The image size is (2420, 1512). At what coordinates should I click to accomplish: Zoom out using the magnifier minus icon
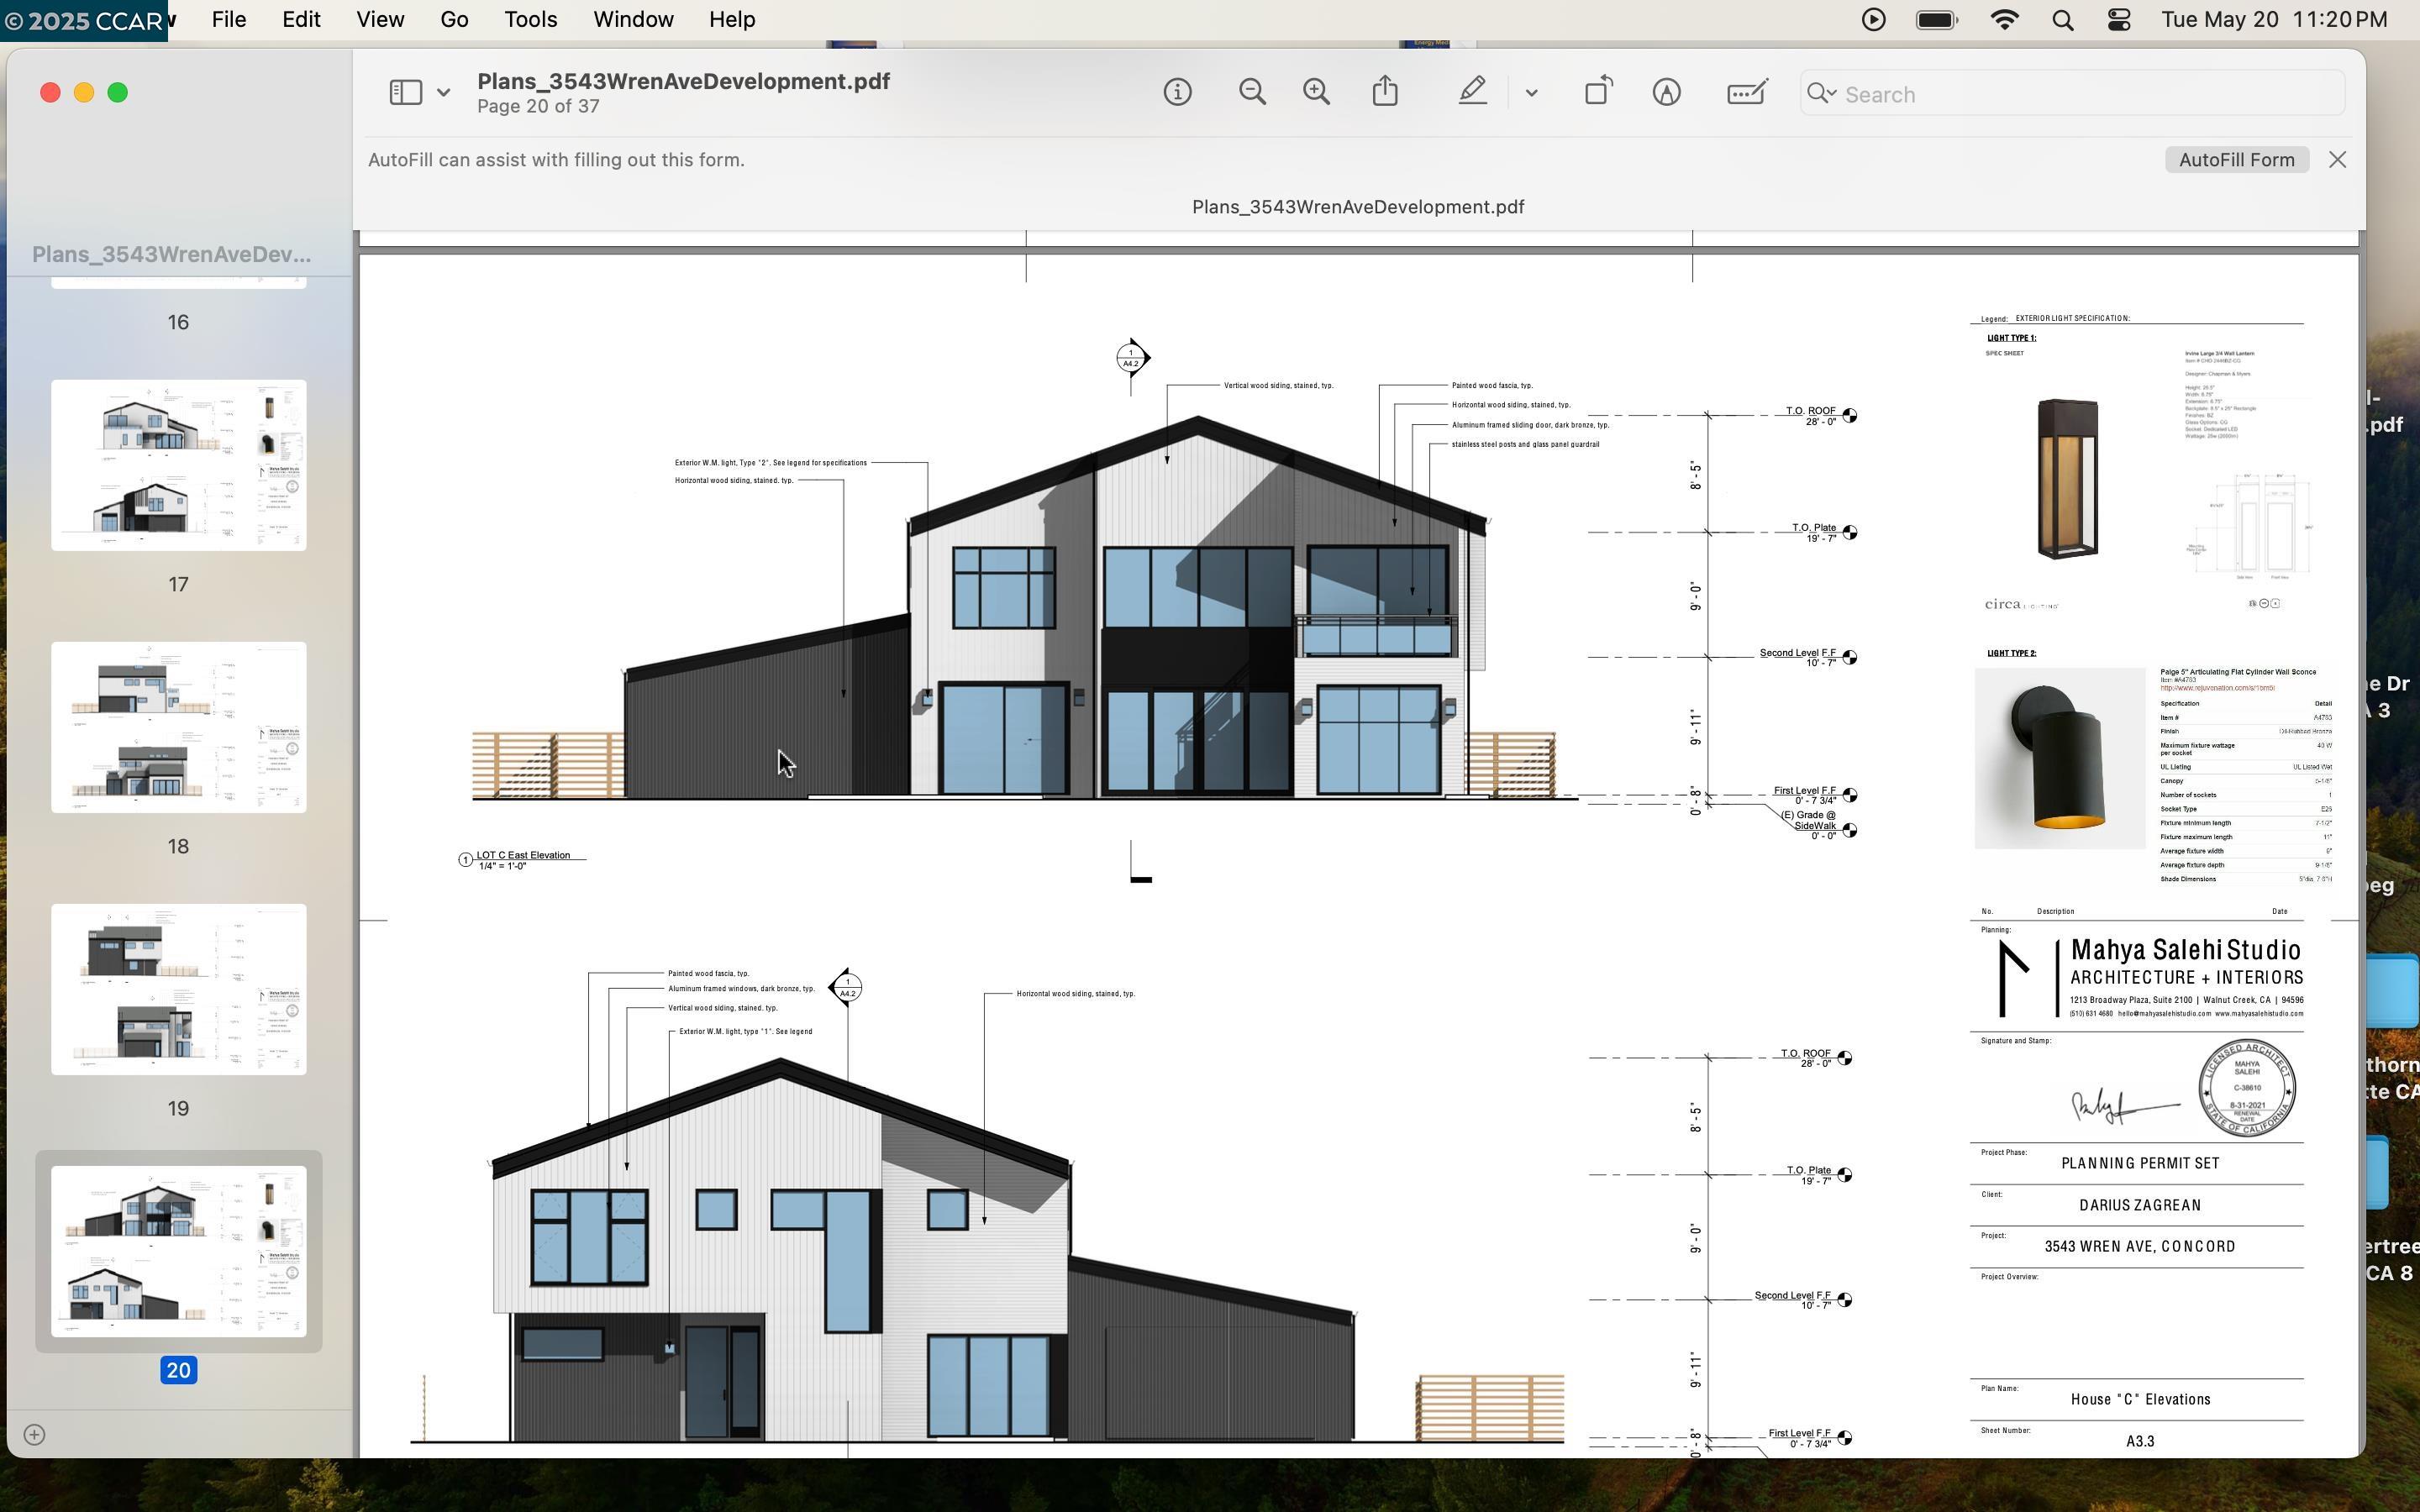point(1251,93)
